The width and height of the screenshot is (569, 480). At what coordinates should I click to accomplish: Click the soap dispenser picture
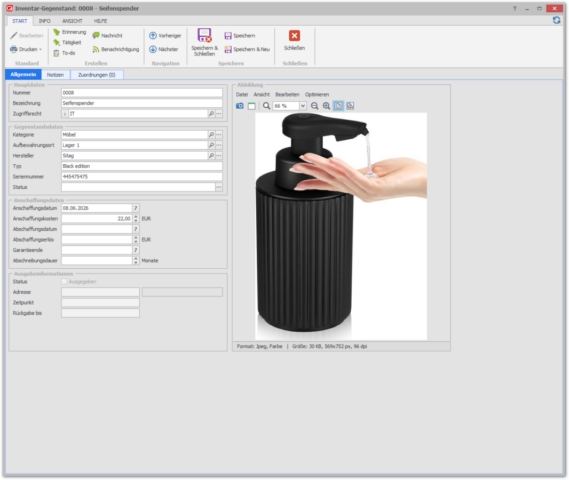point(341,226)
